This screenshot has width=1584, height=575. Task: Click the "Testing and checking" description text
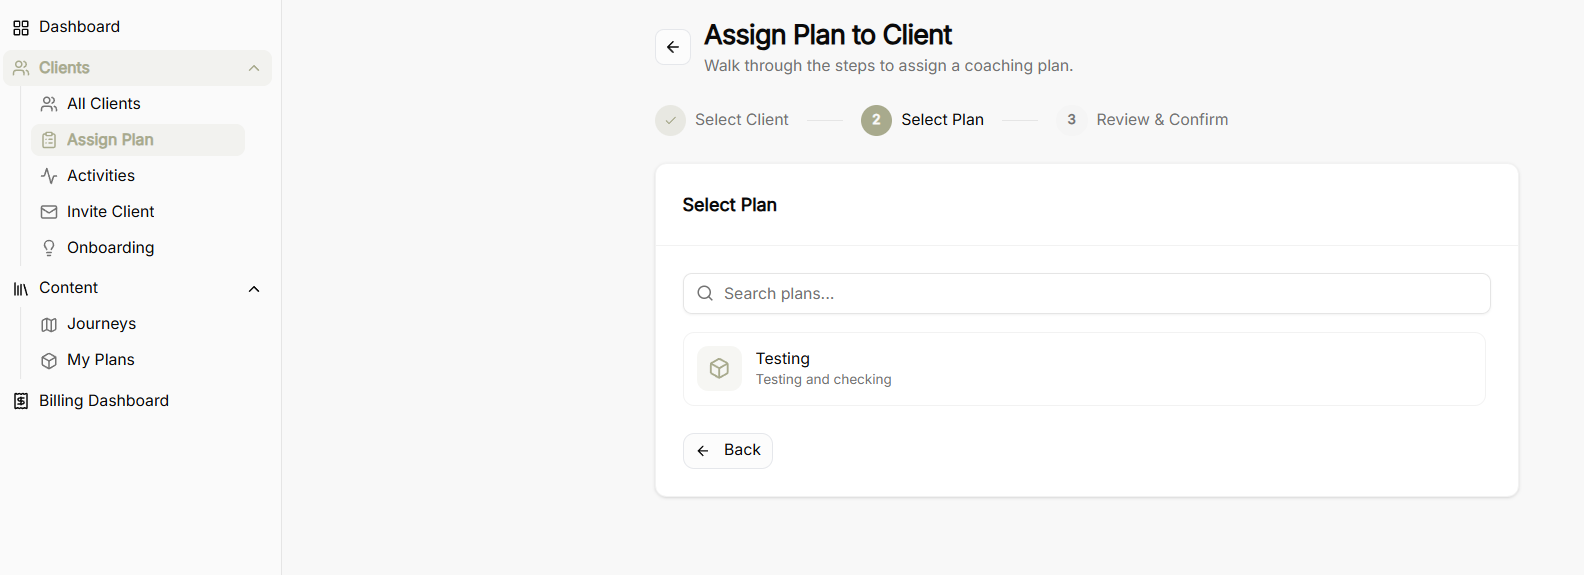(x=823, y=380)
